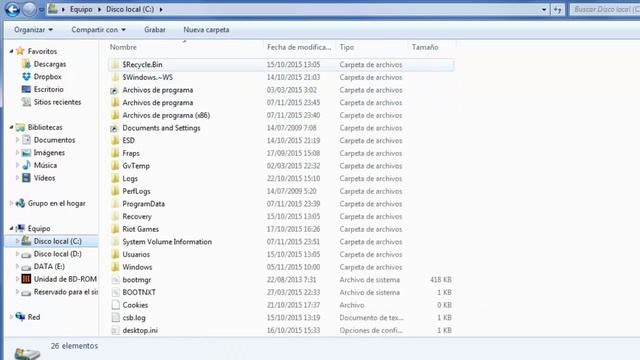
Task: Open the address bar history dropdown
Action: pyautogui.click(x=544, y=9)
